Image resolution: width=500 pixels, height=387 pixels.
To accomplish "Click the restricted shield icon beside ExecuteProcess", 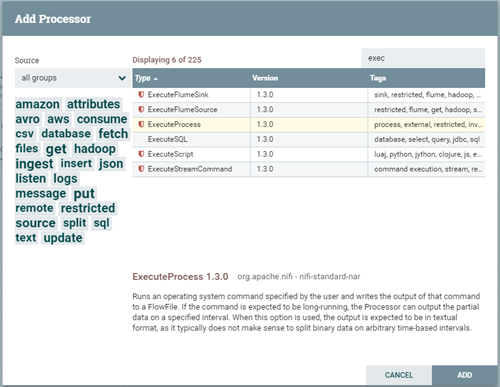I will (141, 124).
